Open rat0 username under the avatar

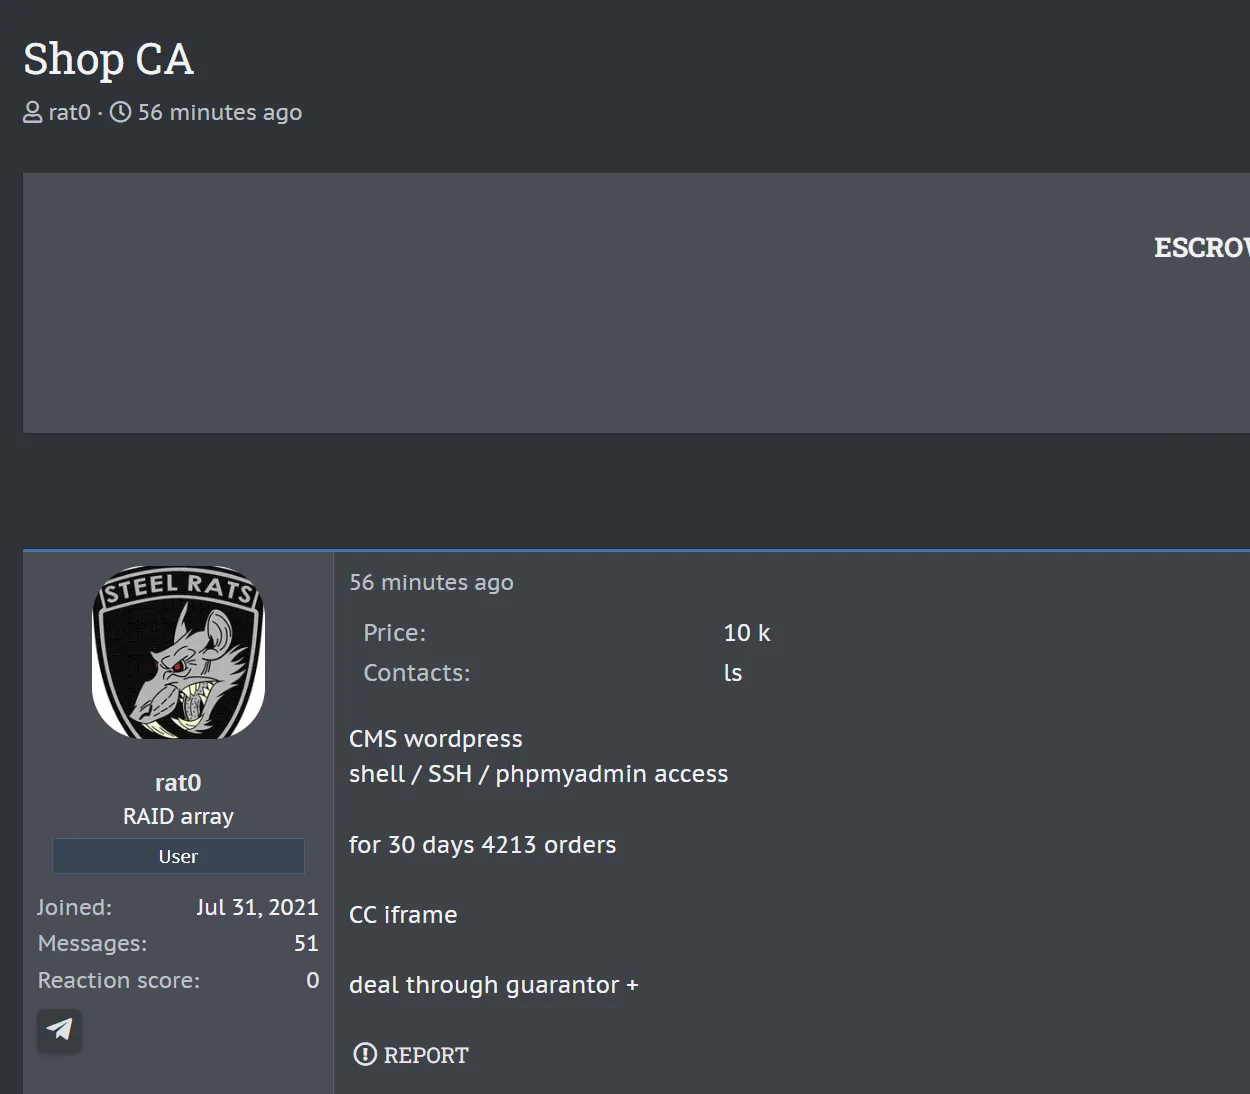(x=178, y=782)
